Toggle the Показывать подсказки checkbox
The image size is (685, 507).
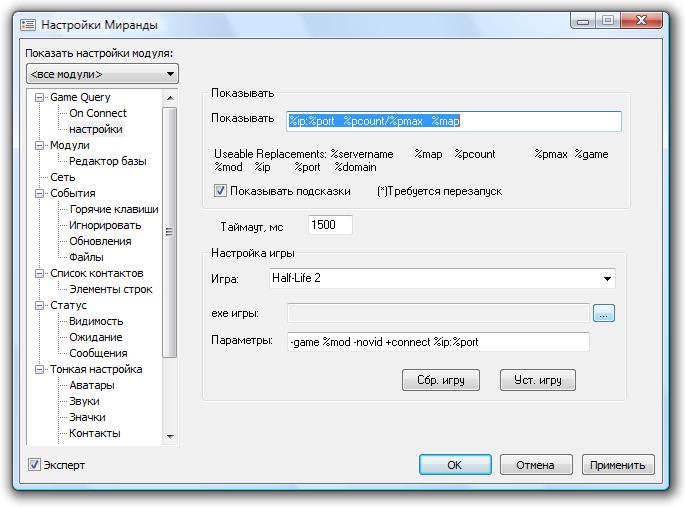(220, 191)
